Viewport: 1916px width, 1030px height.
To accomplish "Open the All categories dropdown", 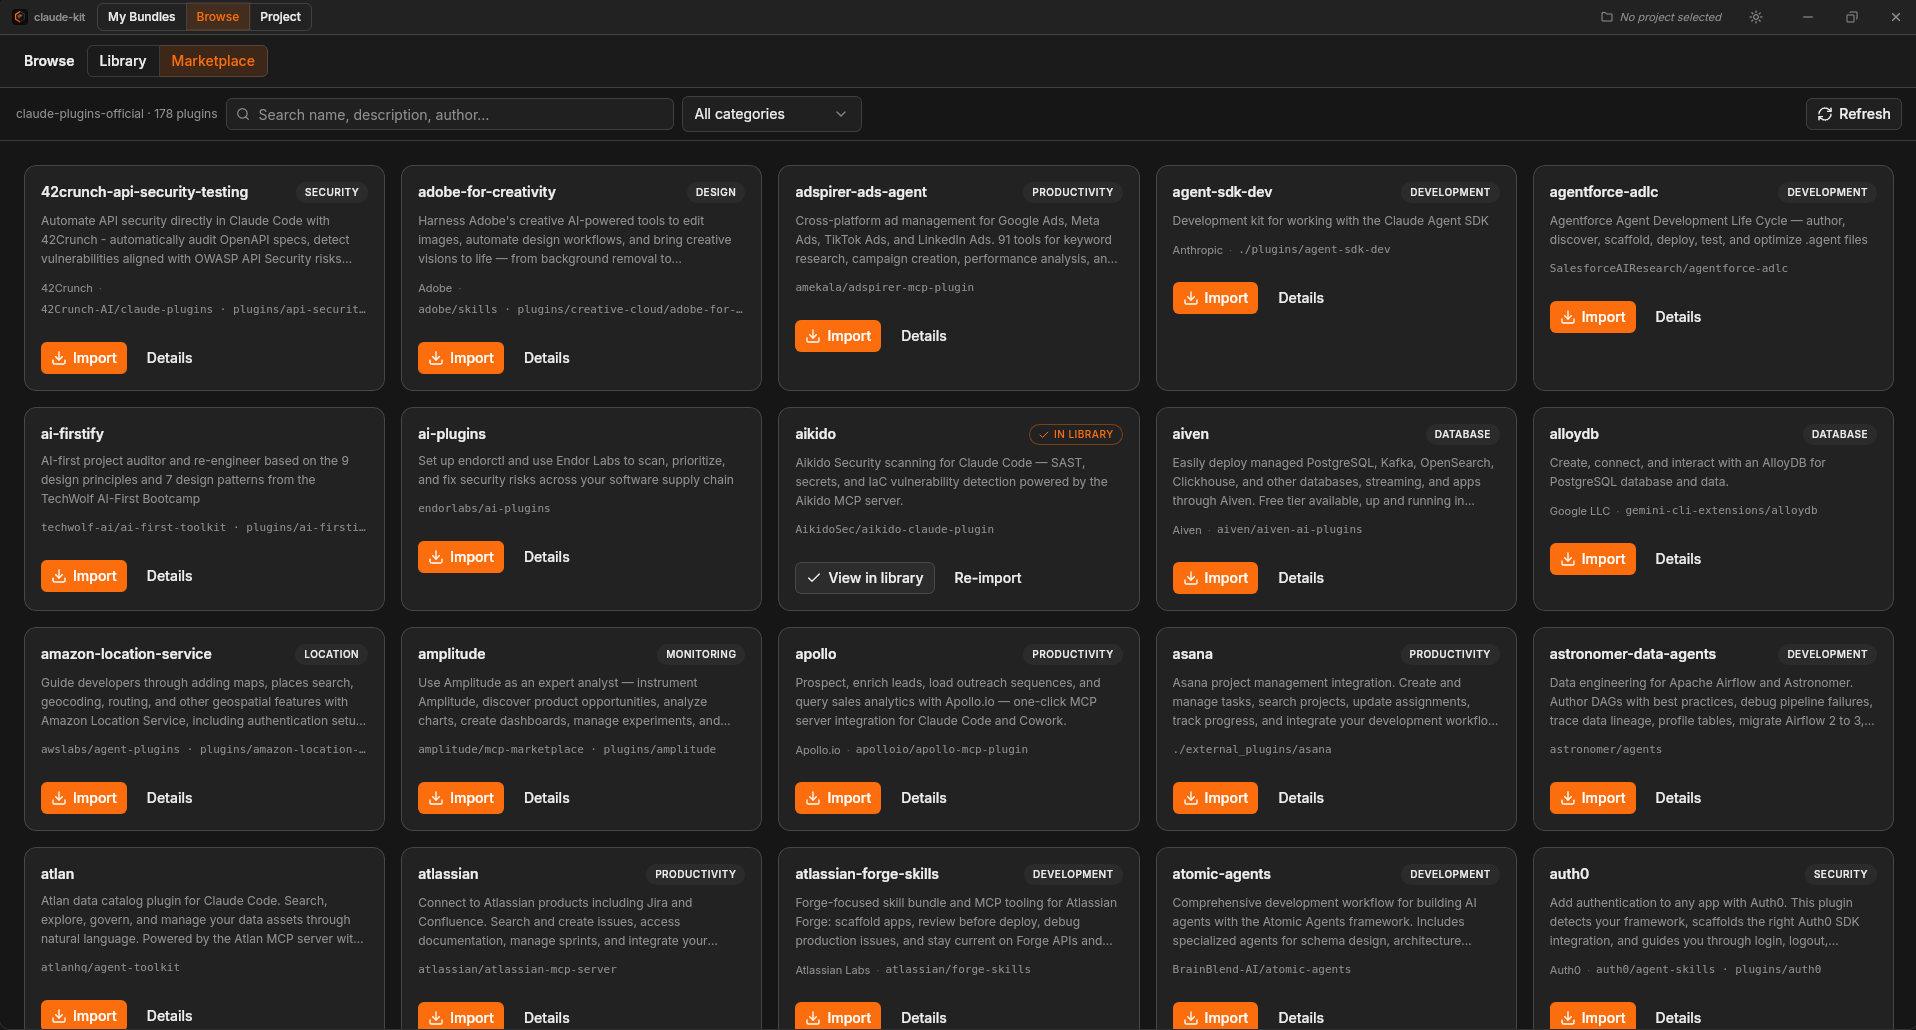I will (x=771, y=114).
